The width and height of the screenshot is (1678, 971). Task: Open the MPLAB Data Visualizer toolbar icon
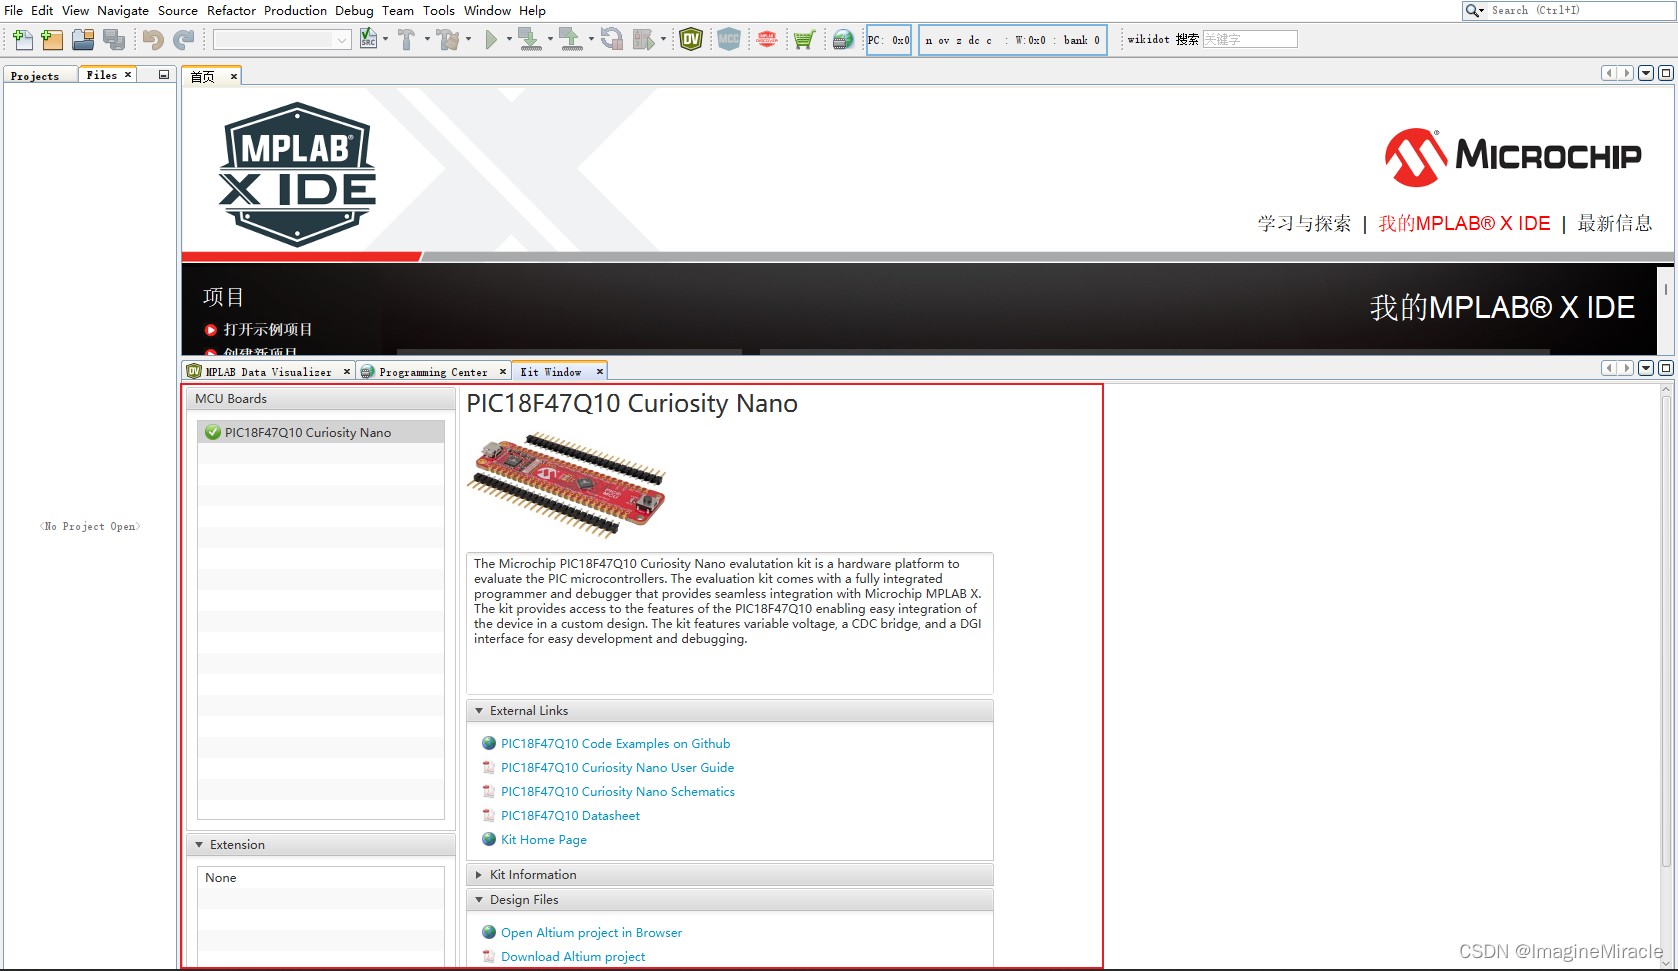click(690, 39)
